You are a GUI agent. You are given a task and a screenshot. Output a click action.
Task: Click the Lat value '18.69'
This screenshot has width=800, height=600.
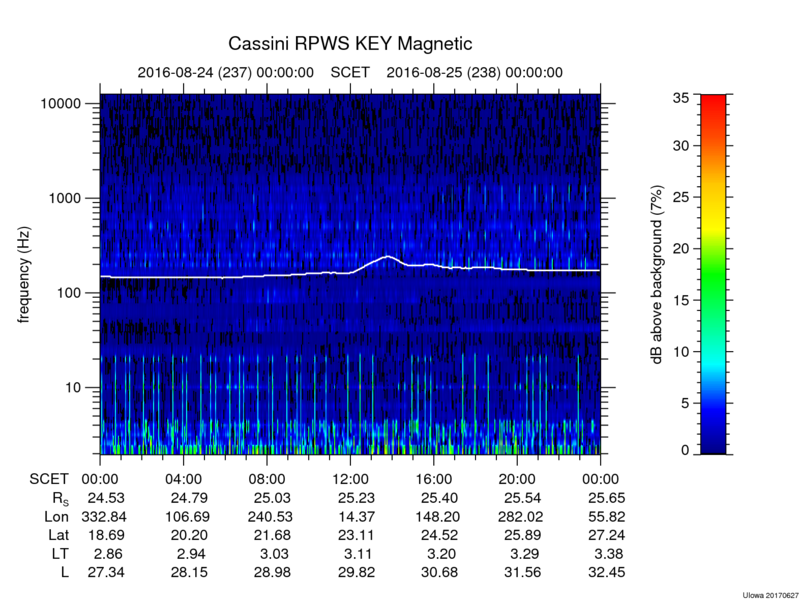(106, 535)
